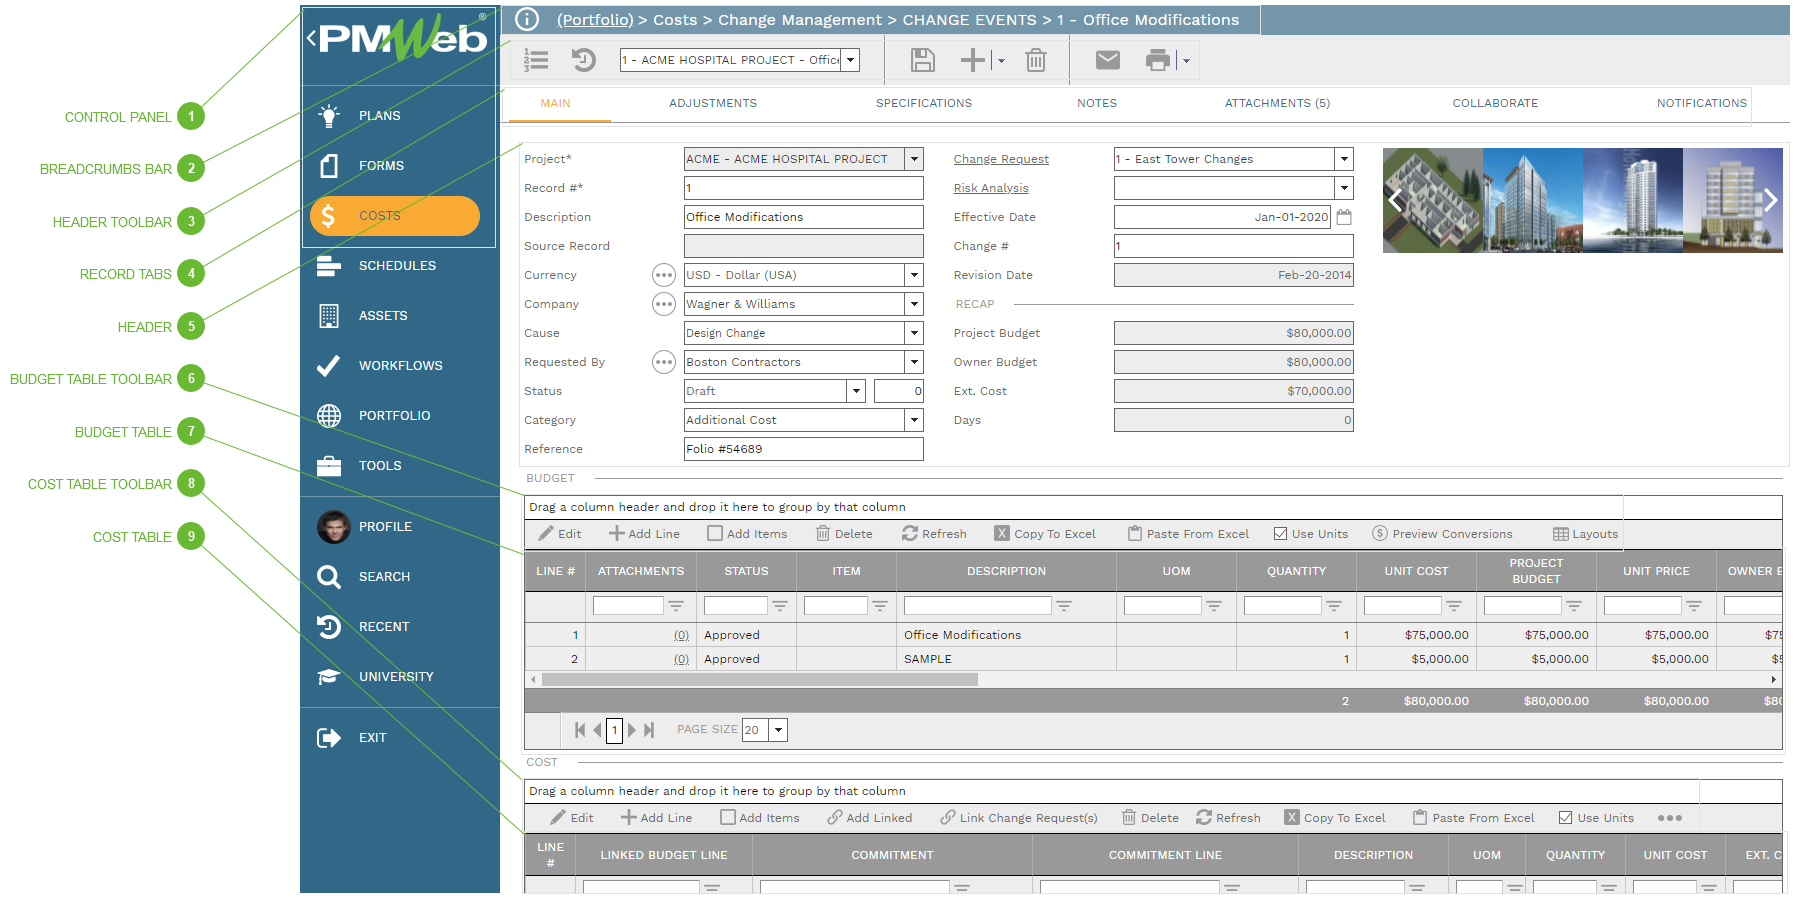The height and width of the screenshot is (899, 1795).
Task: Click the info icon beside breadcrumbs
Action: click(x=527, y=20)
